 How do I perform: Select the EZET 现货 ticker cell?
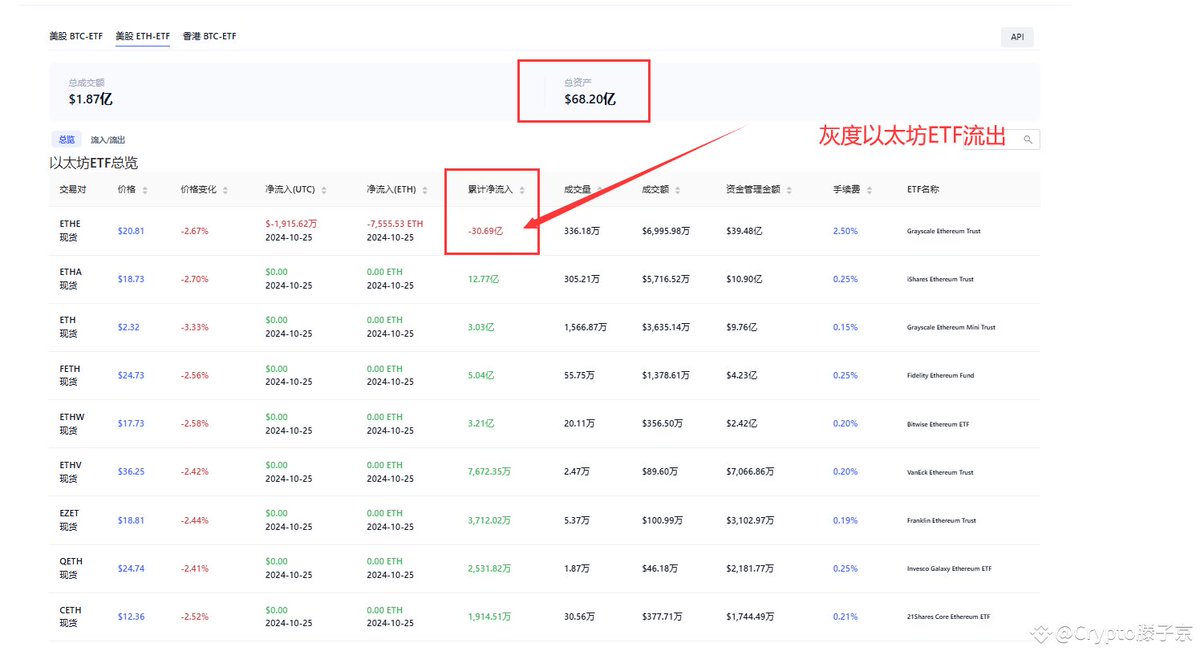click(x=70, y=518)
